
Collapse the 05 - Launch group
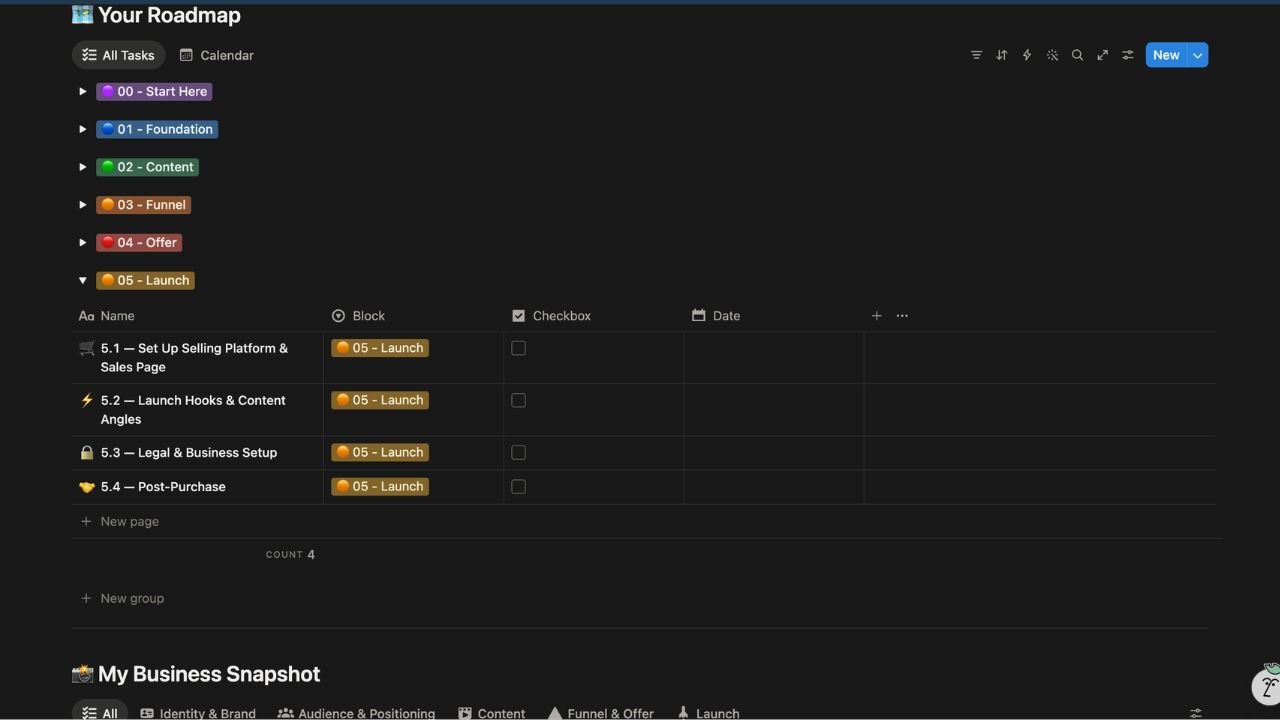pyautogui.click(x=83, y=280)
